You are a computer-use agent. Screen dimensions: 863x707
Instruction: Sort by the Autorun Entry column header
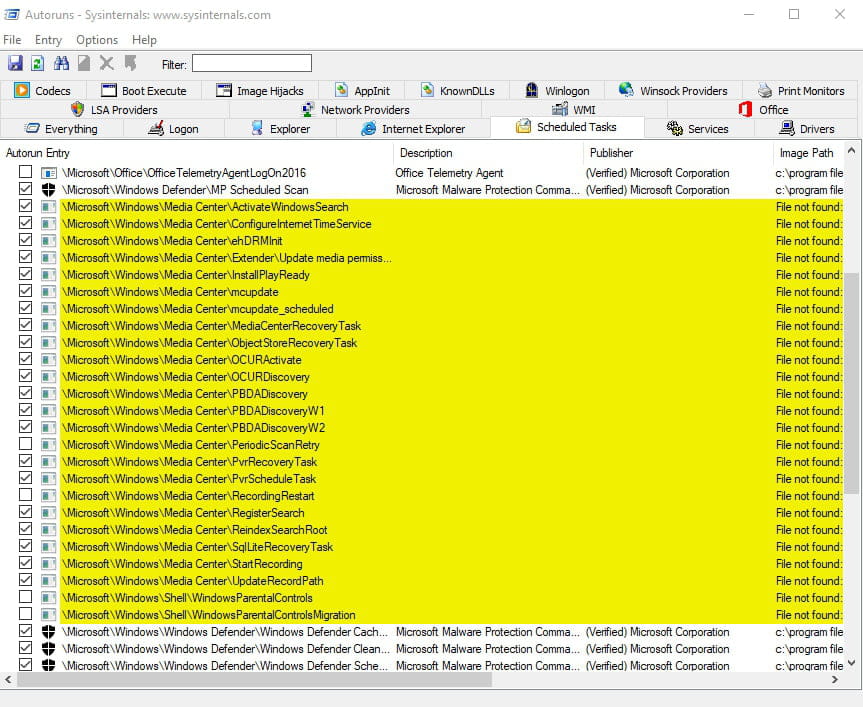tap(197, 153)
